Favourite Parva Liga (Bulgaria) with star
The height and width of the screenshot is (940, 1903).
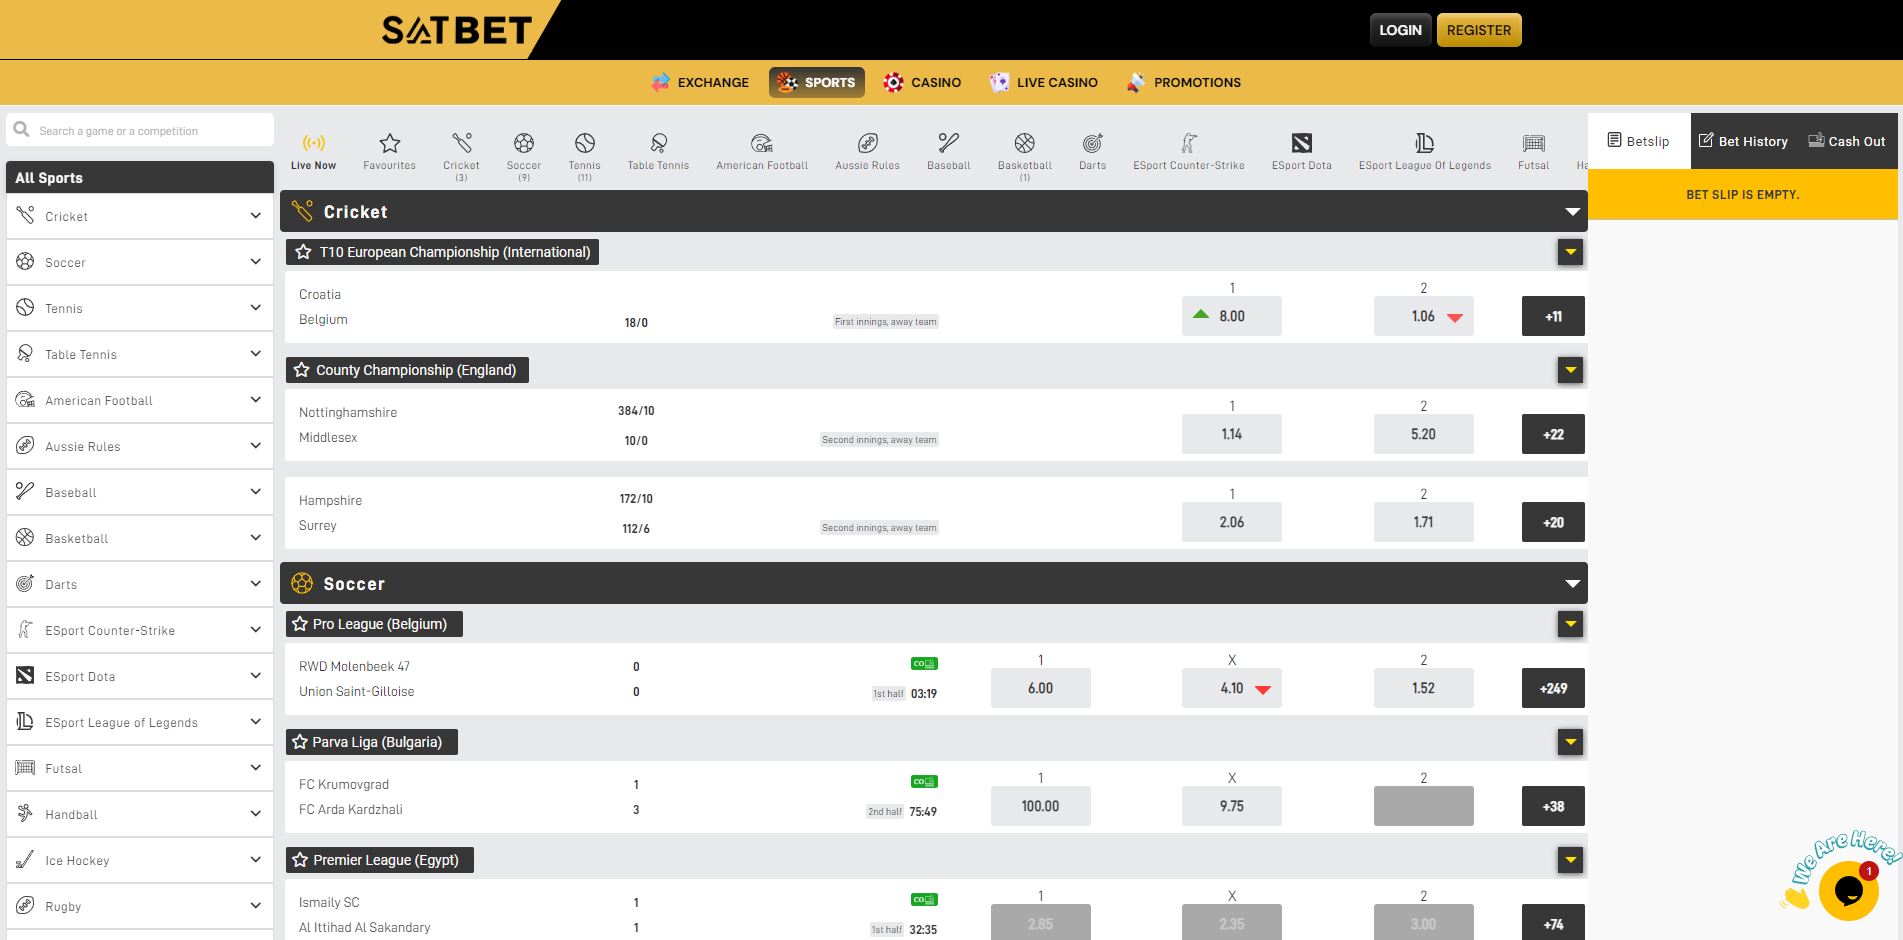pyautogui.click(x=299, y=742)
